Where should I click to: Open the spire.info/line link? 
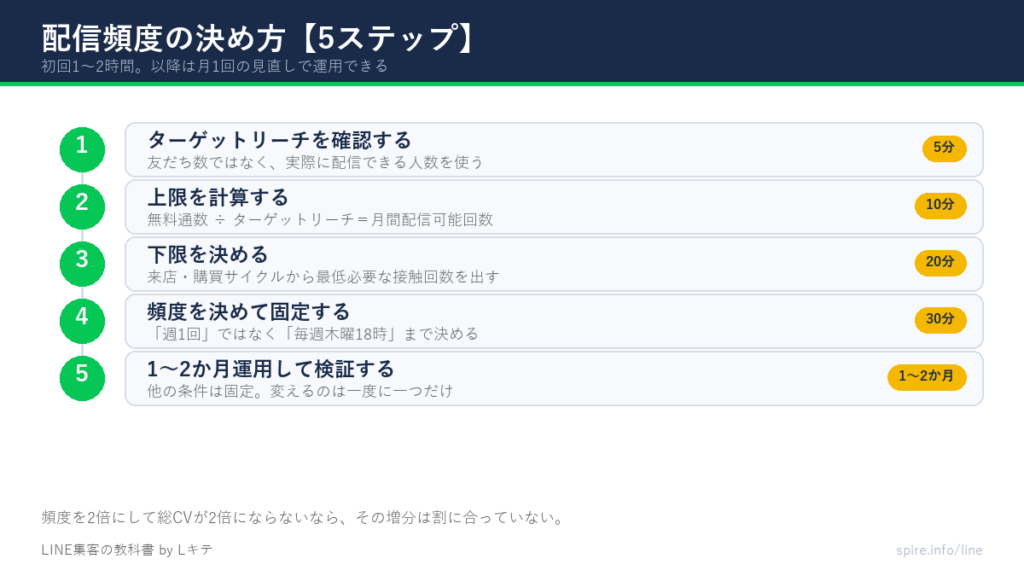(939, 550)
